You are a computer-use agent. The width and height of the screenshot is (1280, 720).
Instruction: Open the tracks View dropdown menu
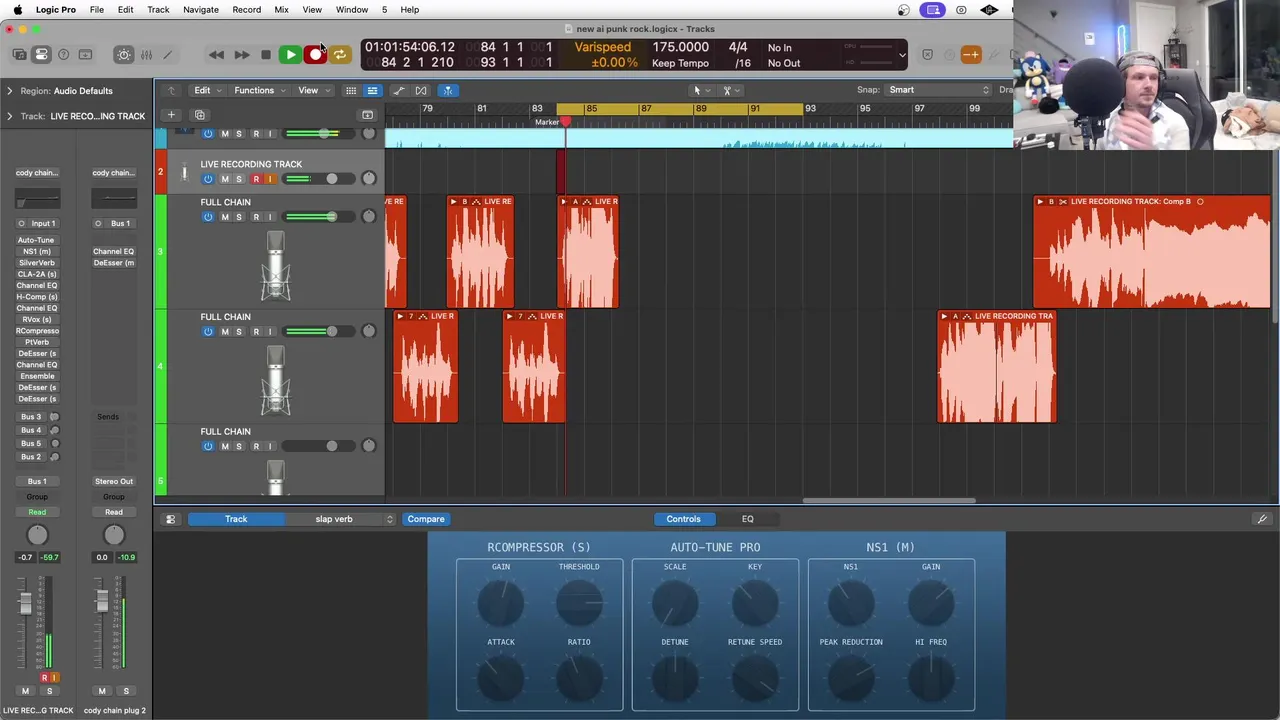313,90
